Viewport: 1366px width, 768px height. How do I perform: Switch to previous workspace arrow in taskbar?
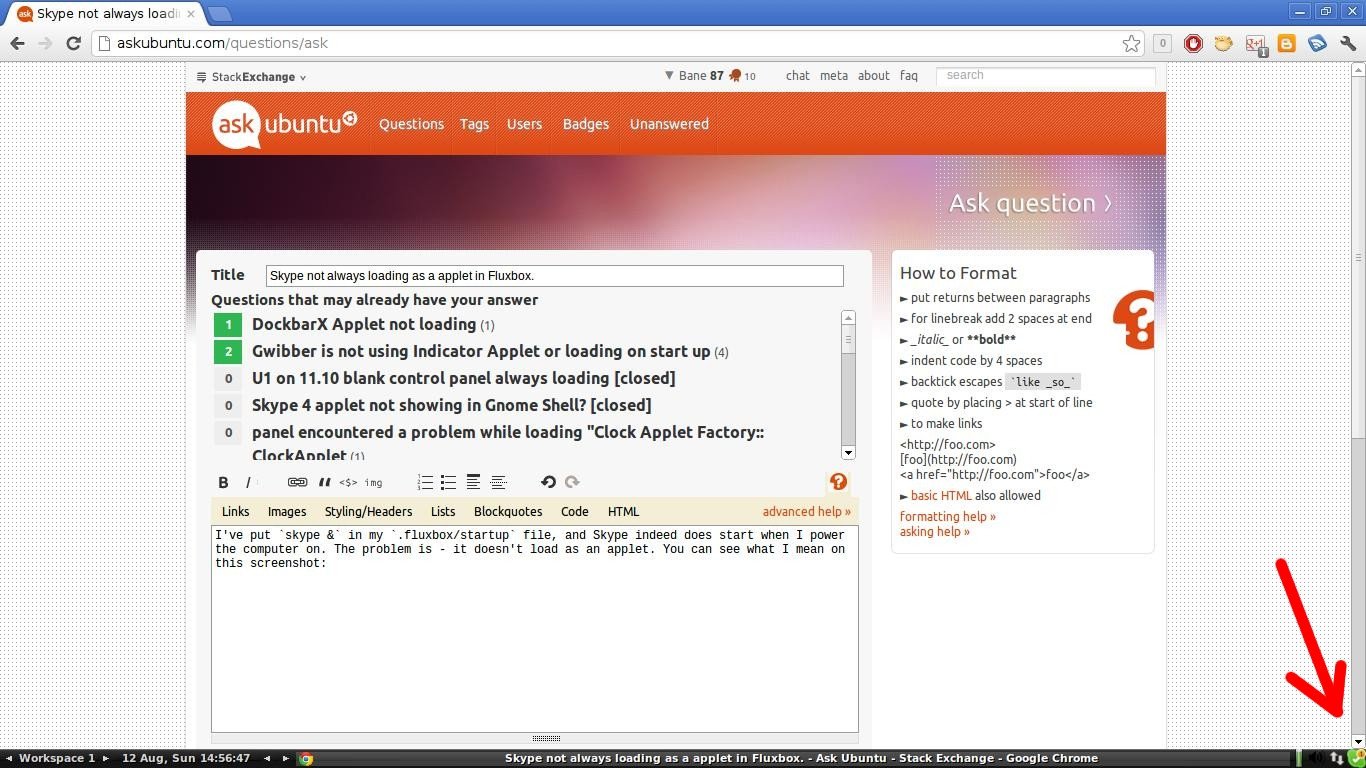9,758
